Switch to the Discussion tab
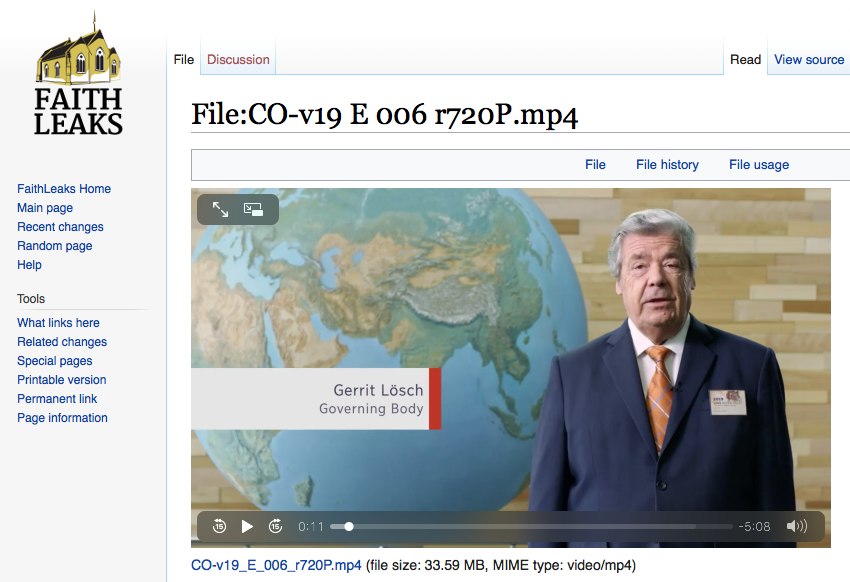The width and height of the screenshot is (850, 582). [238, 60]
